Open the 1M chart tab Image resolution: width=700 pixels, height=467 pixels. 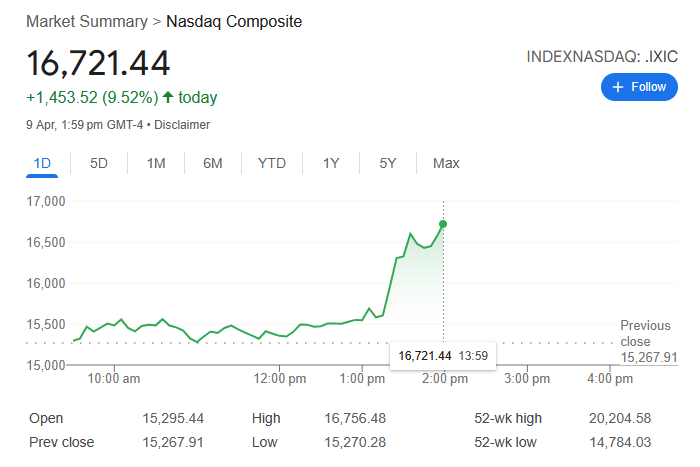[156, 163]
